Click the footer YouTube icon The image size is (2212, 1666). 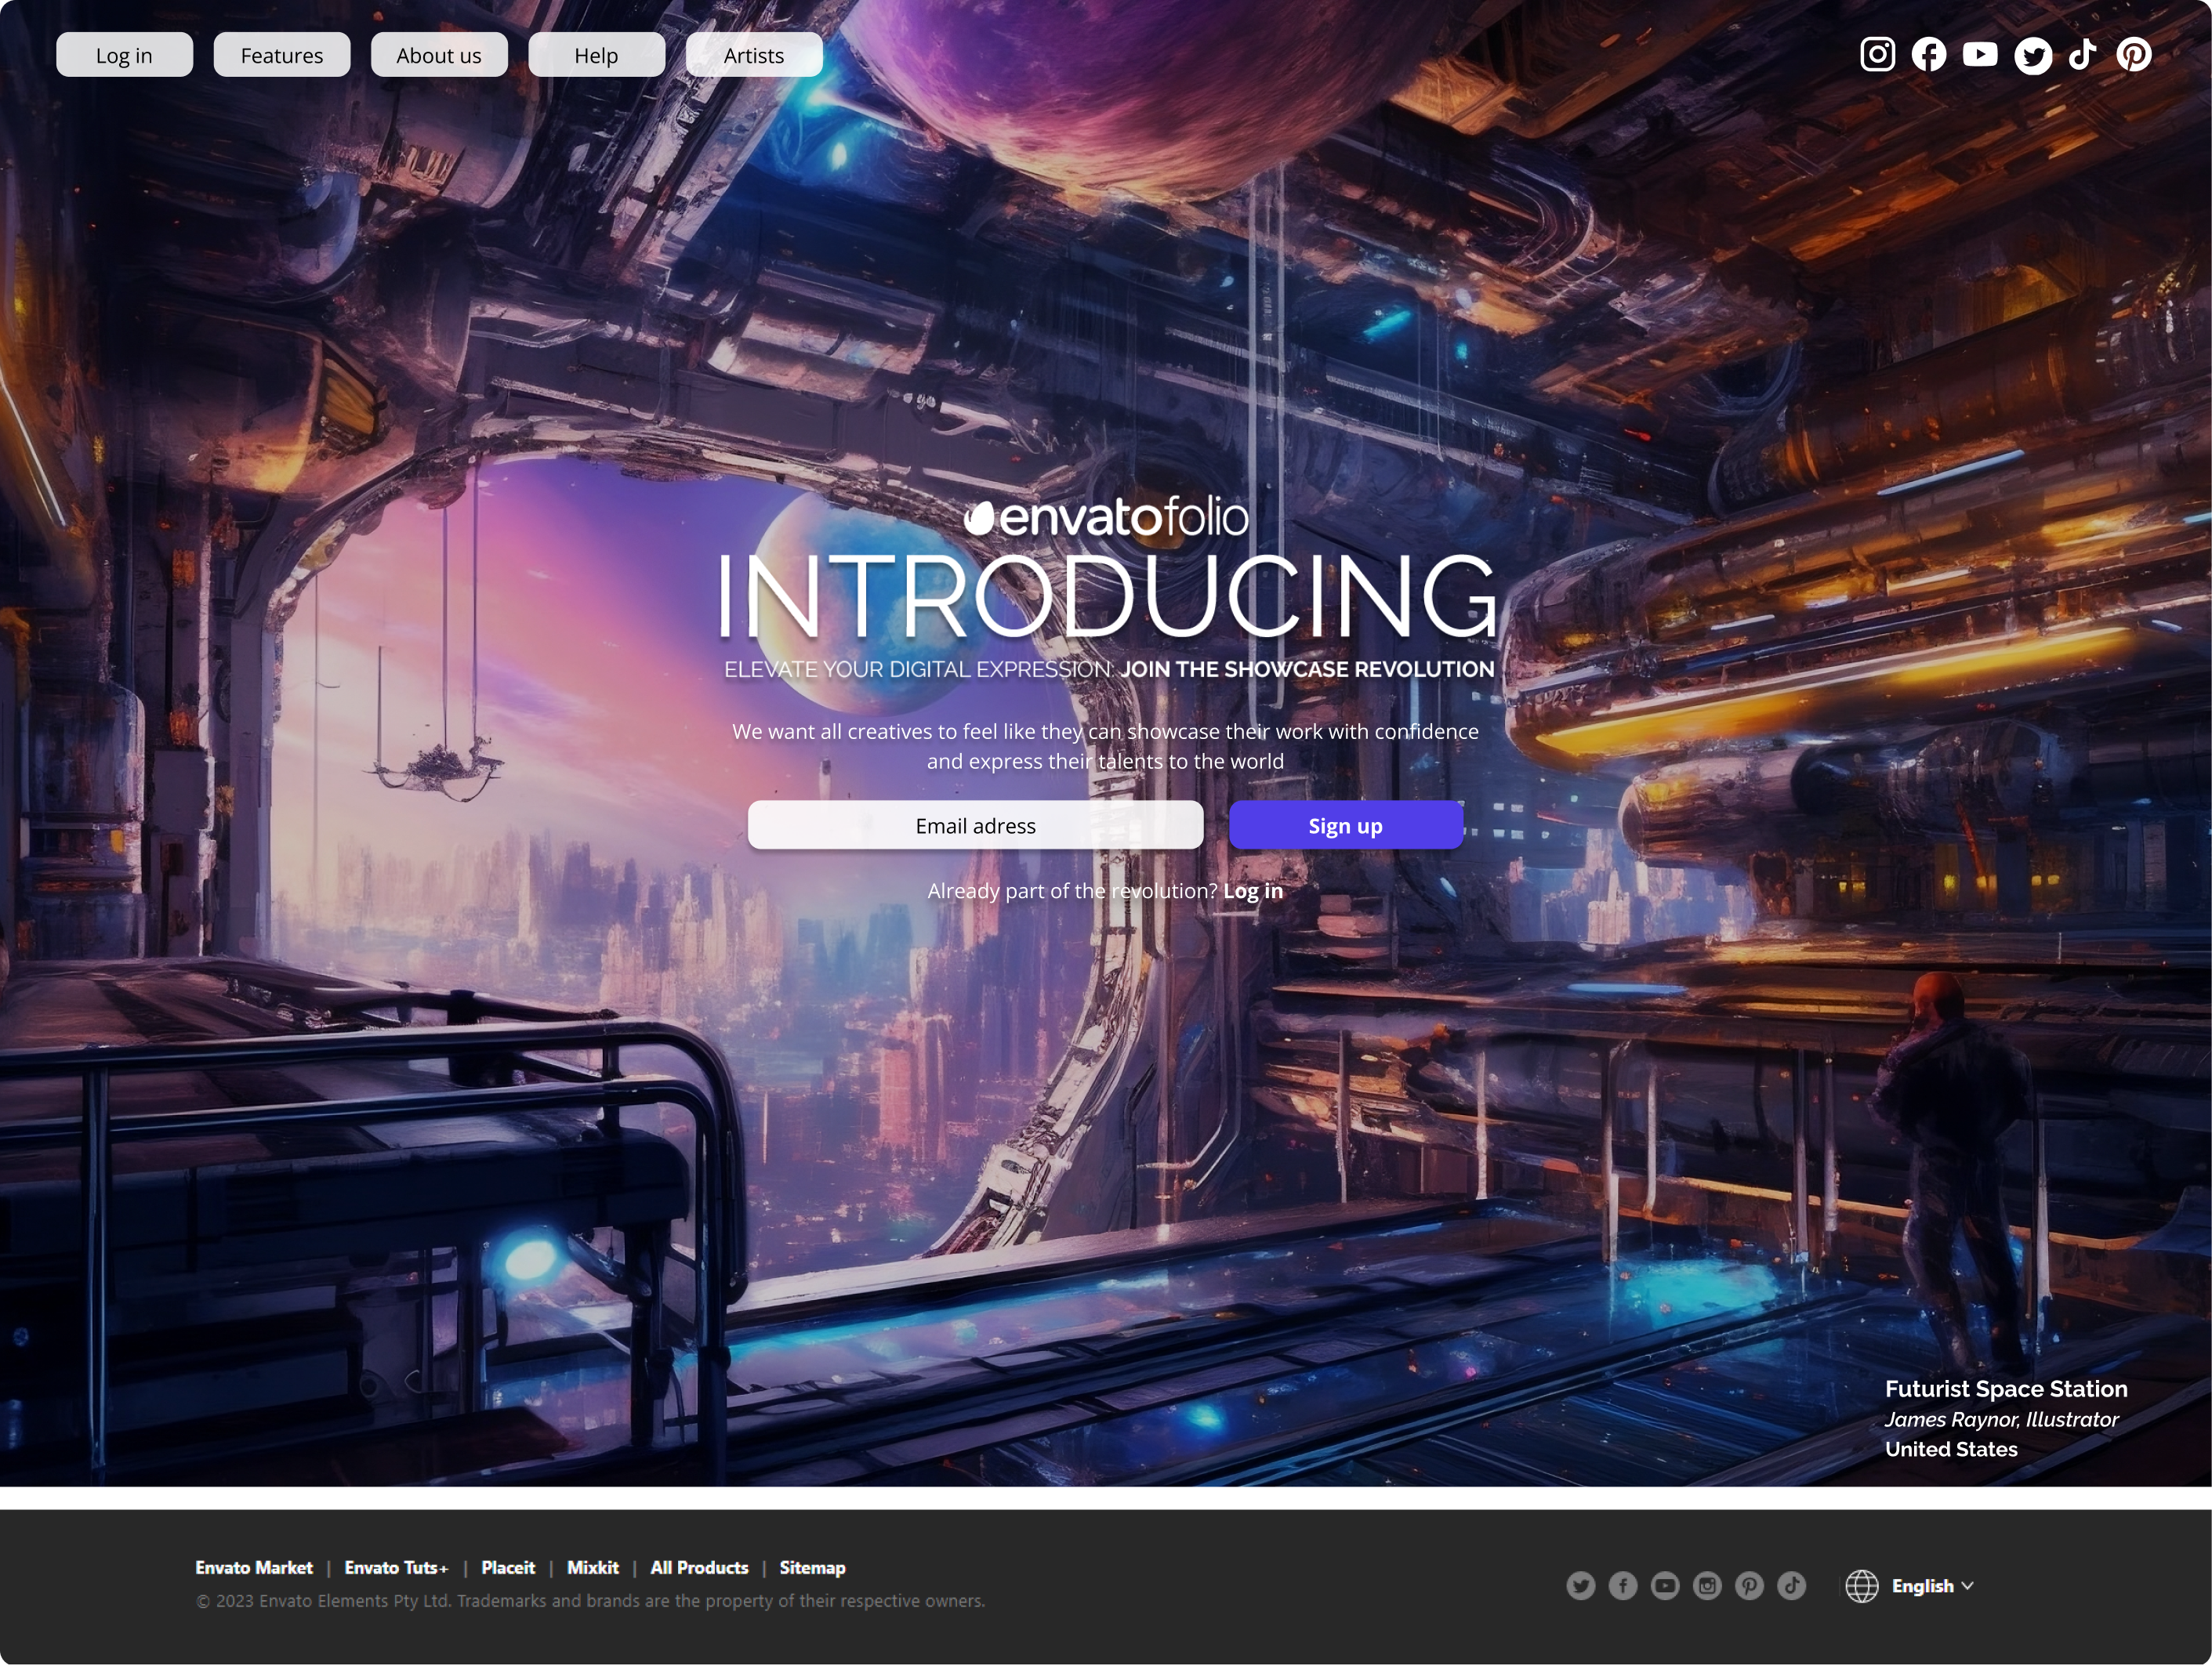(1665, 1585)
